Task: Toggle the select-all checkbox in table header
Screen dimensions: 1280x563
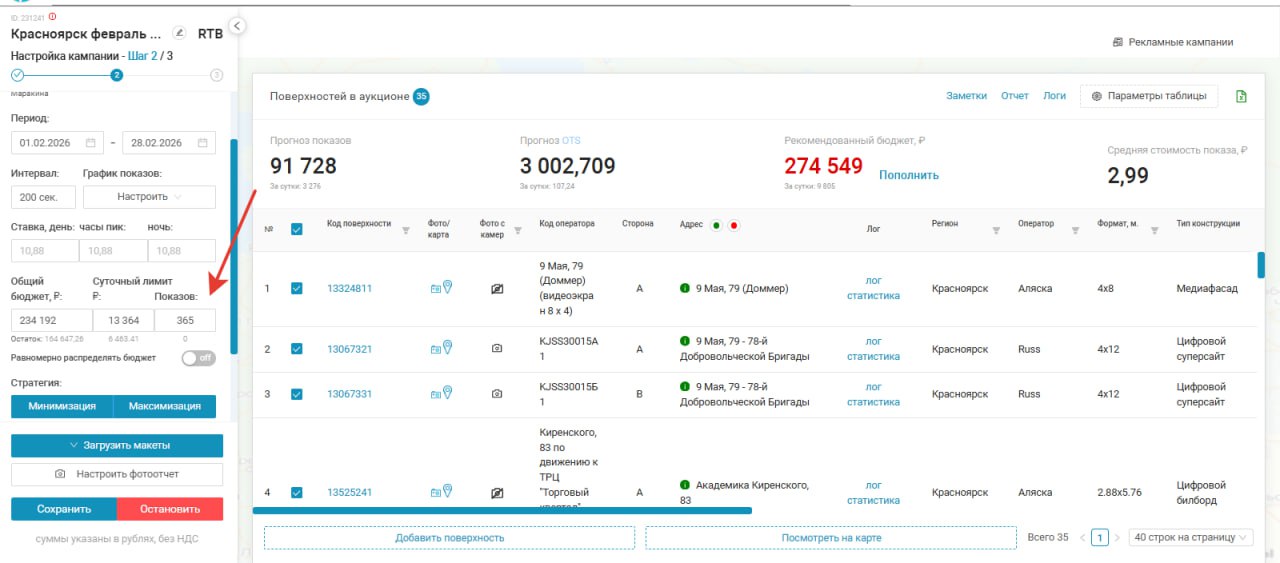Action: 297,229
